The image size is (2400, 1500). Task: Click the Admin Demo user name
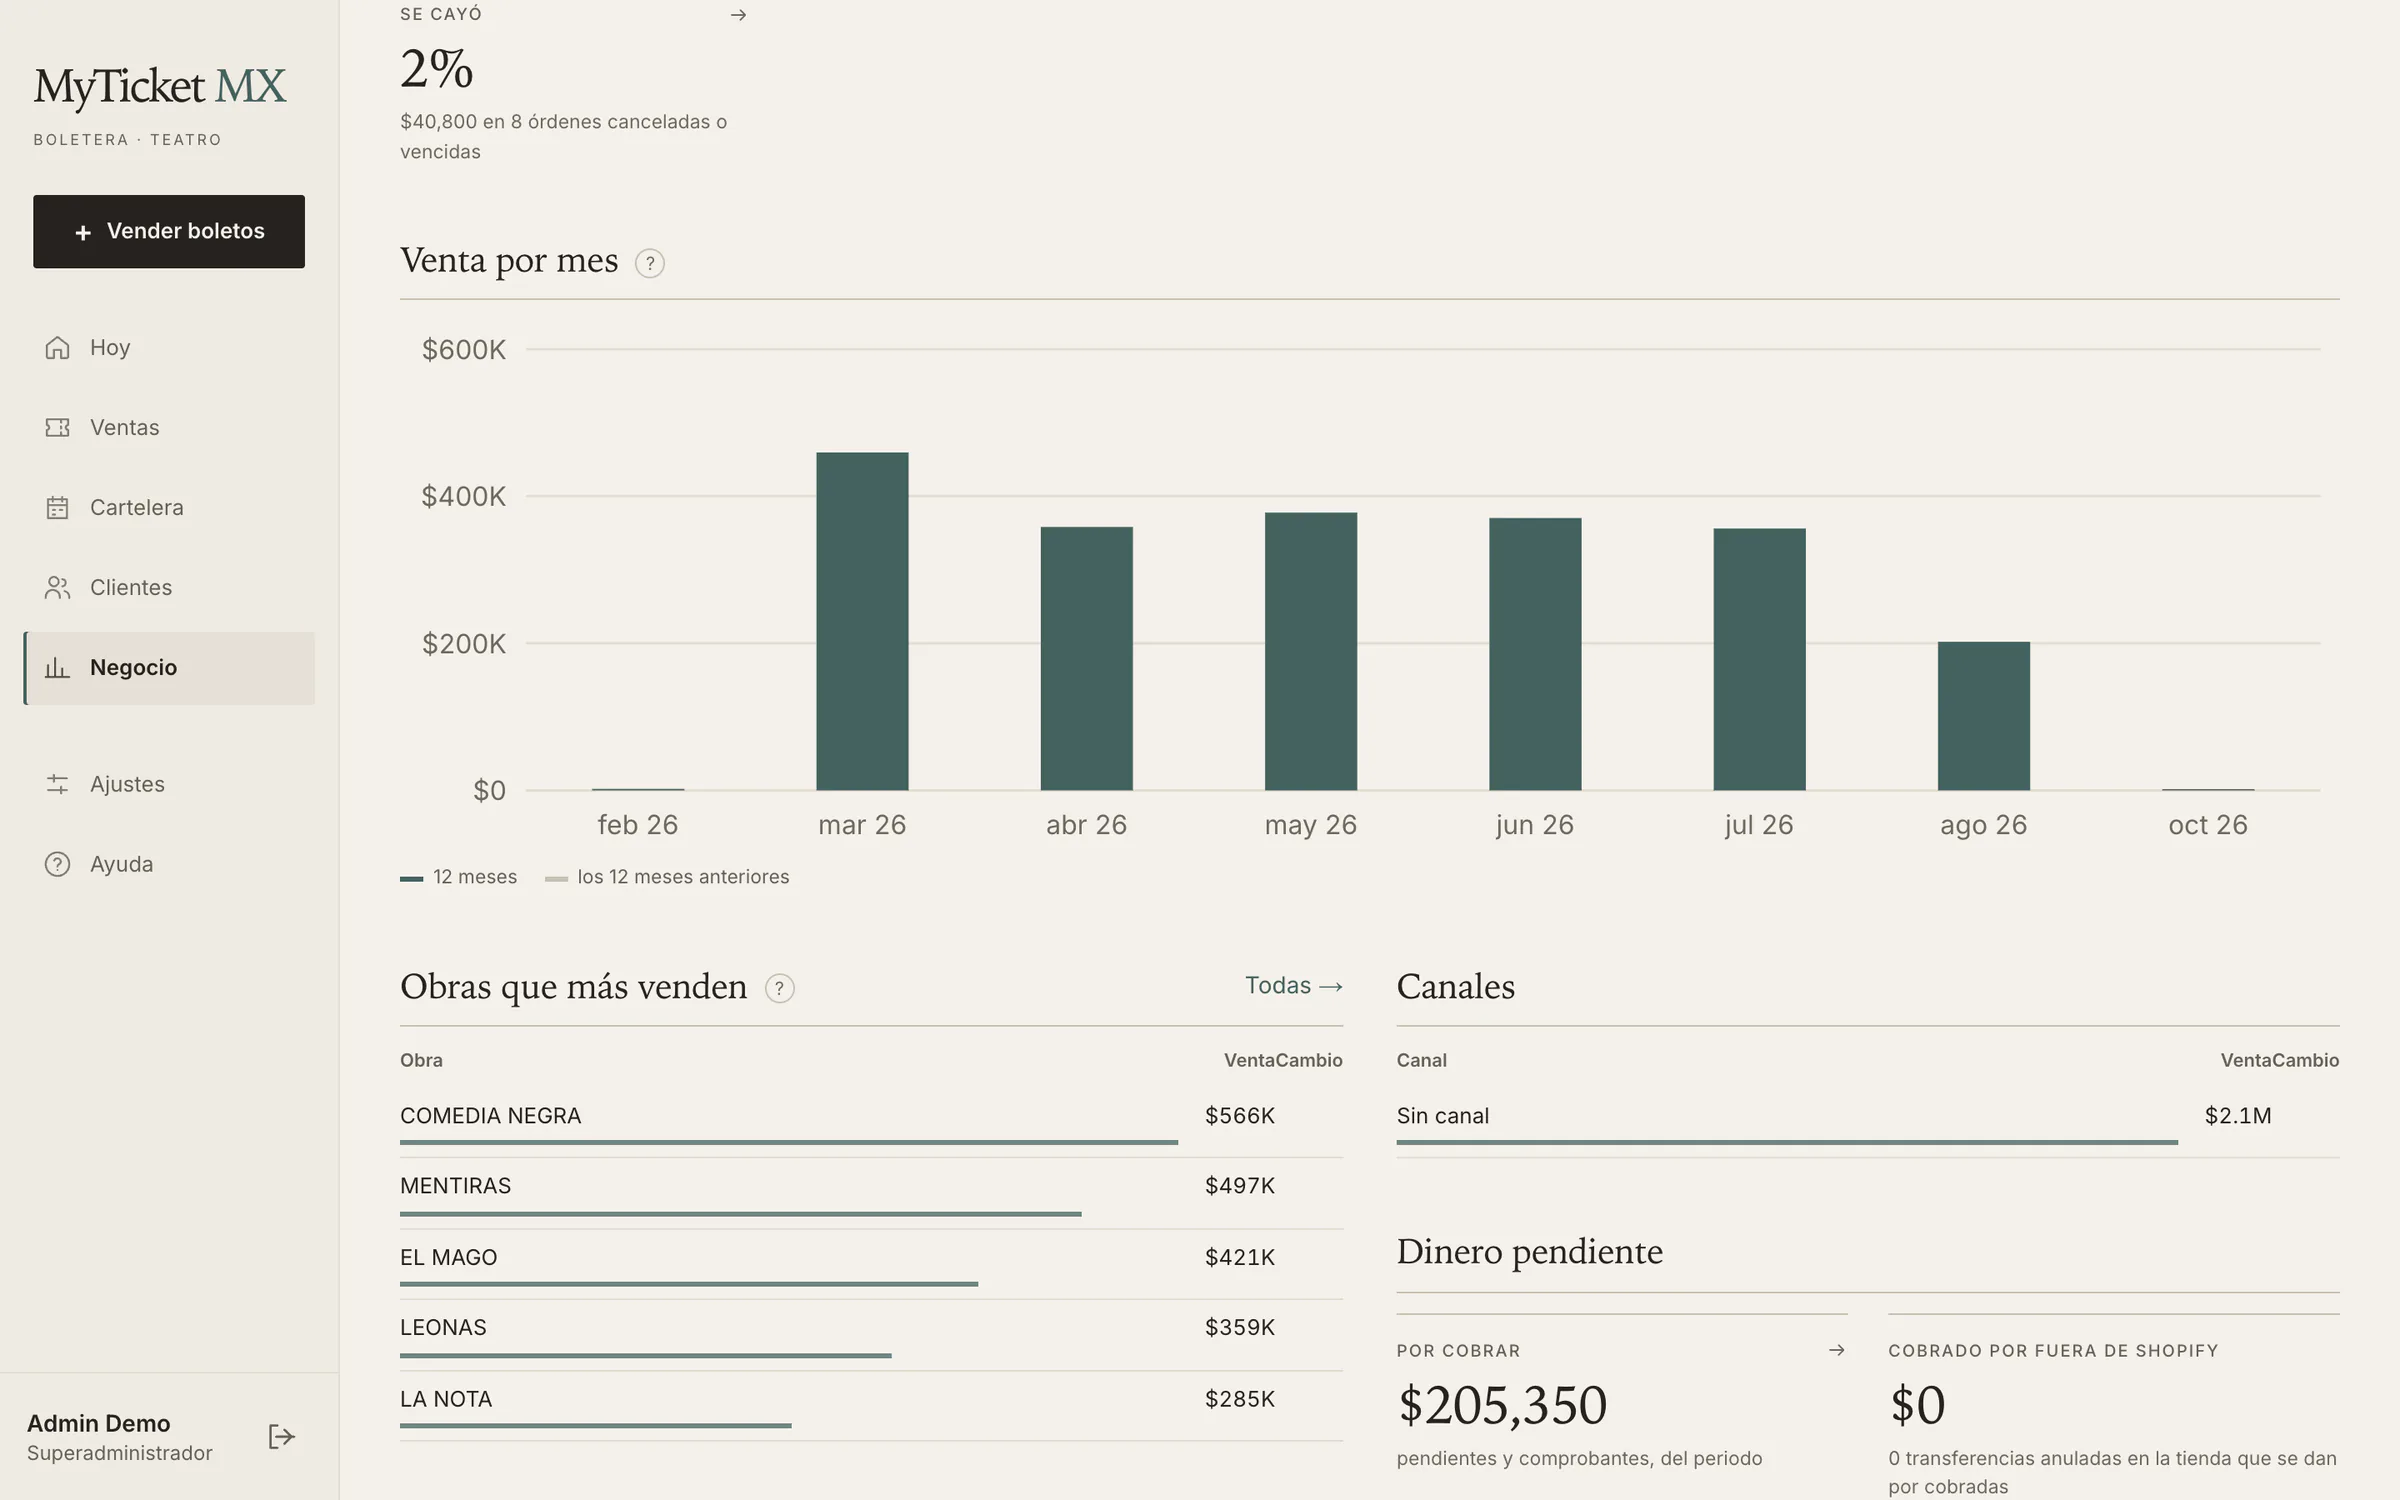tap(99, 1423)
